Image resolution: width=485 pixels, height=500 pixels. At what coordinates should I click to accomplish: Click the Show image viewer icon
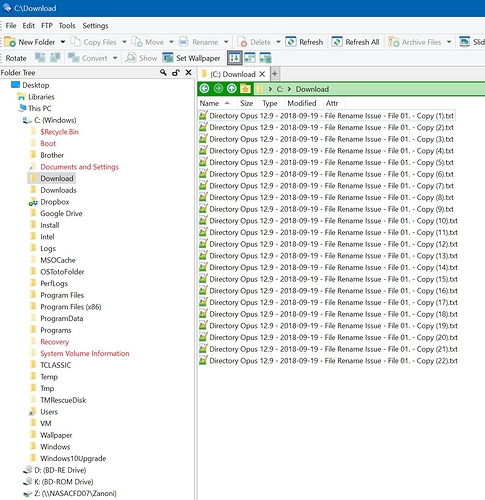131,58
